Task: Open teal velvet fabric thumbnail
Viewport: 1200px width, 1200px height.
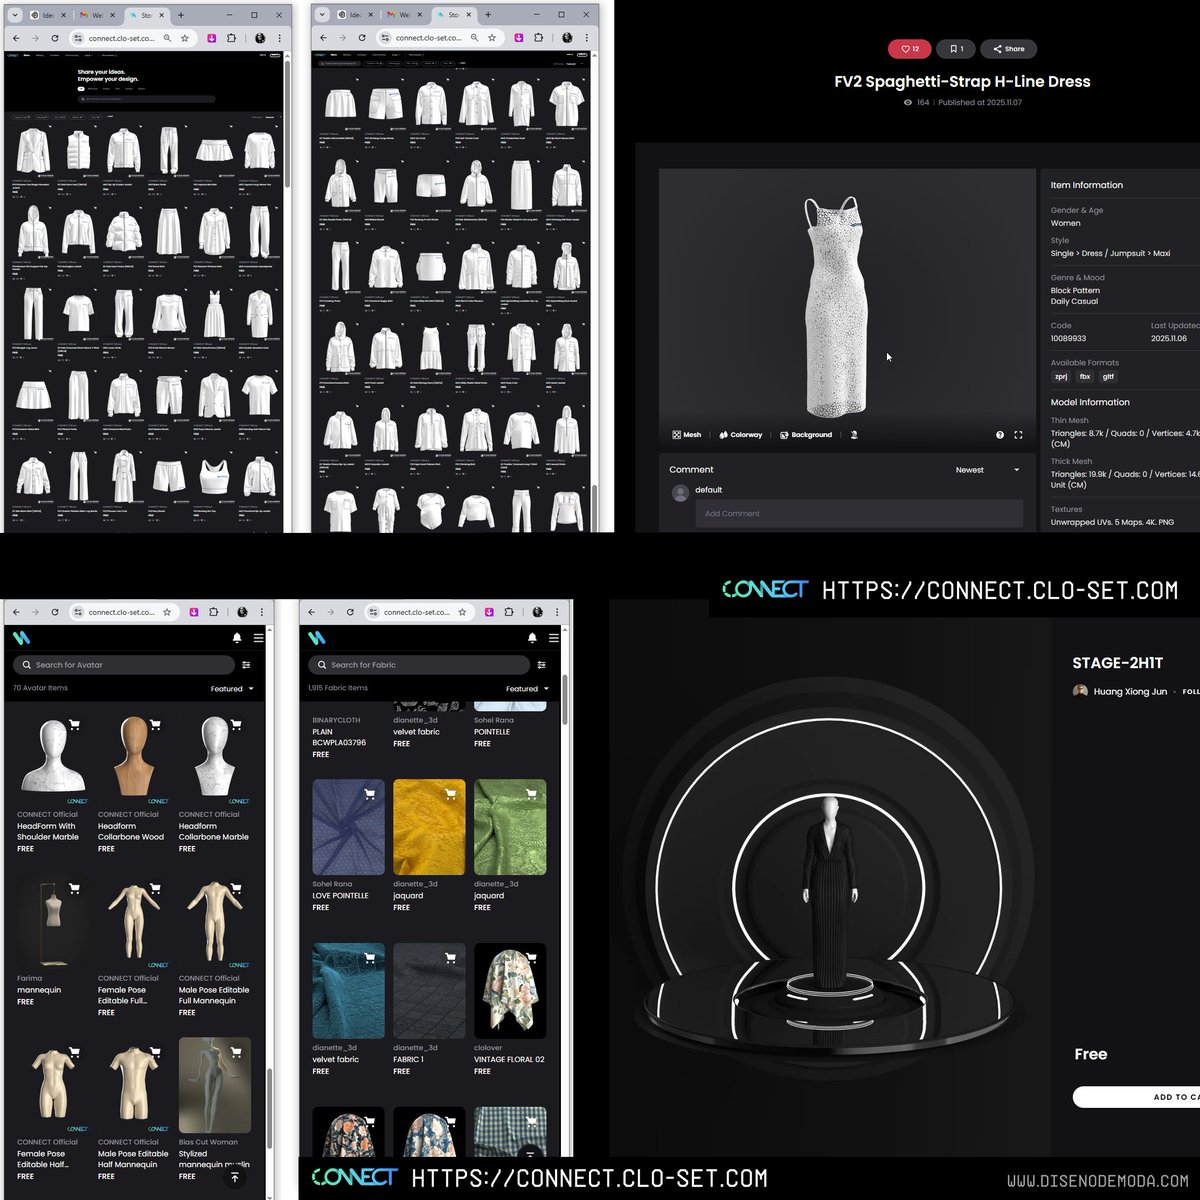Action: point(348,990)
